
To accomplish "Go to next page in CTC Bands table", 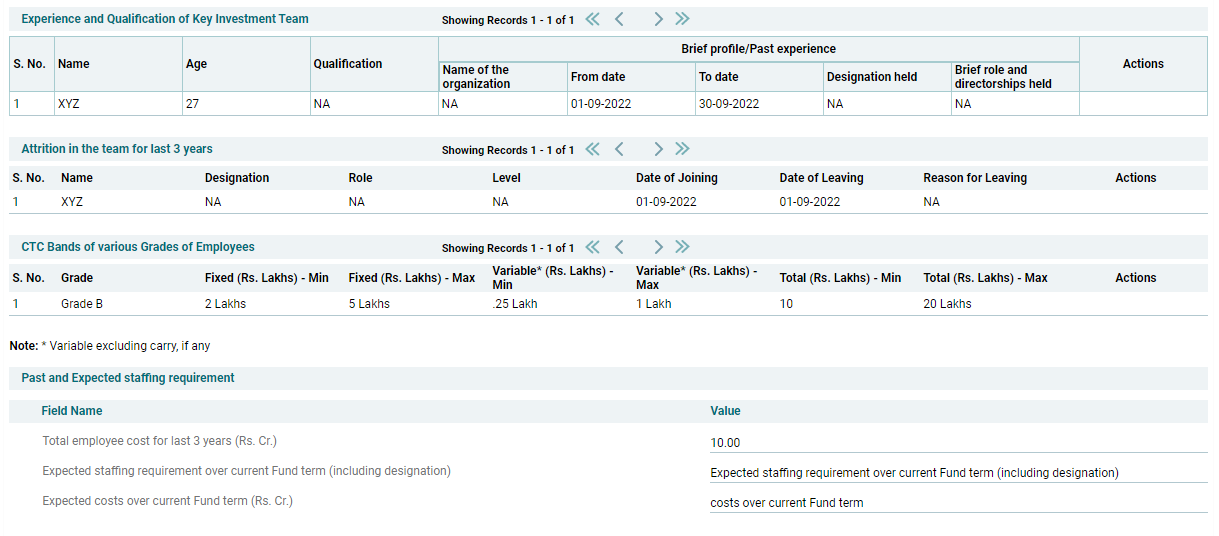I will (x=658, y=247).
